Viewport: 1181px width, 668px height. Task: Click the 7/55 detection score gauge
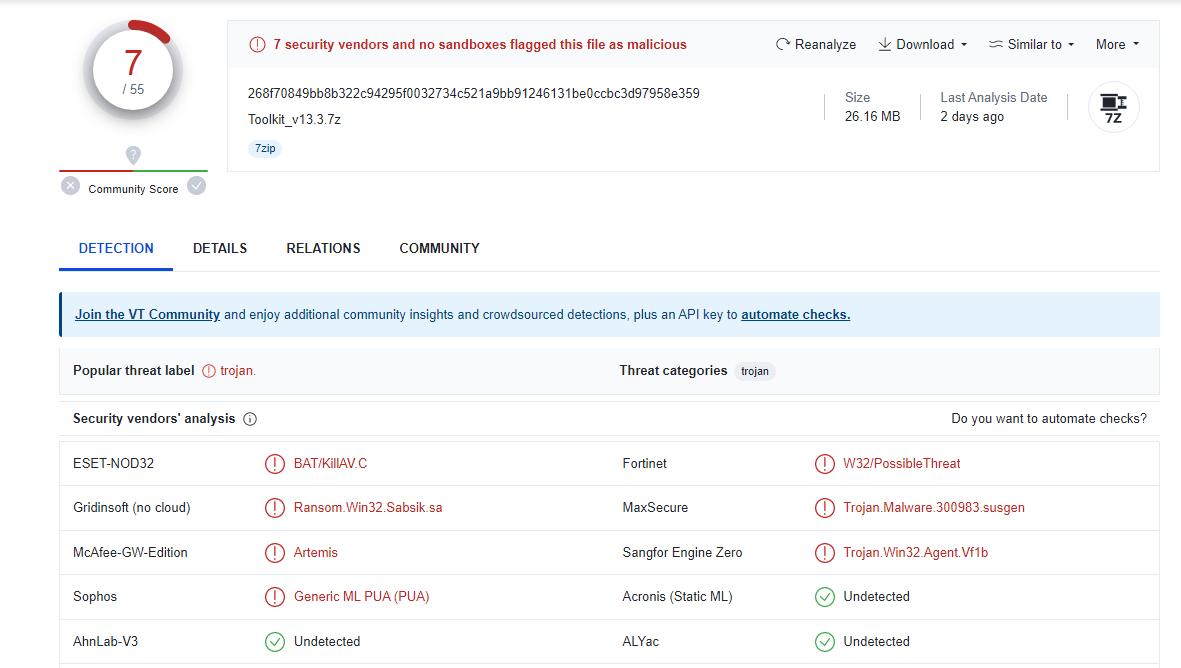click(133, 70)
